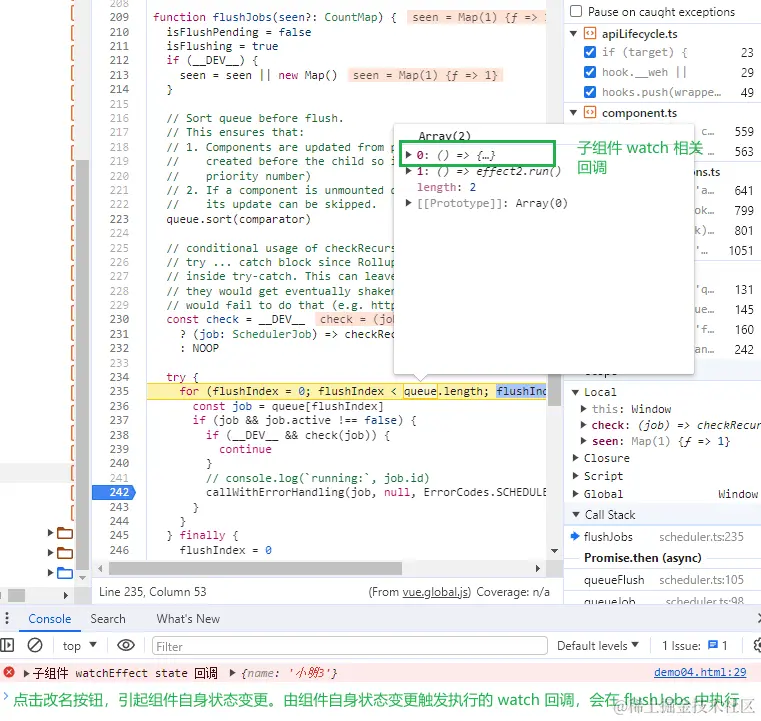Expand third blue folder in navigator
This screenshot has width=761, height=721.
pos(50,573)
